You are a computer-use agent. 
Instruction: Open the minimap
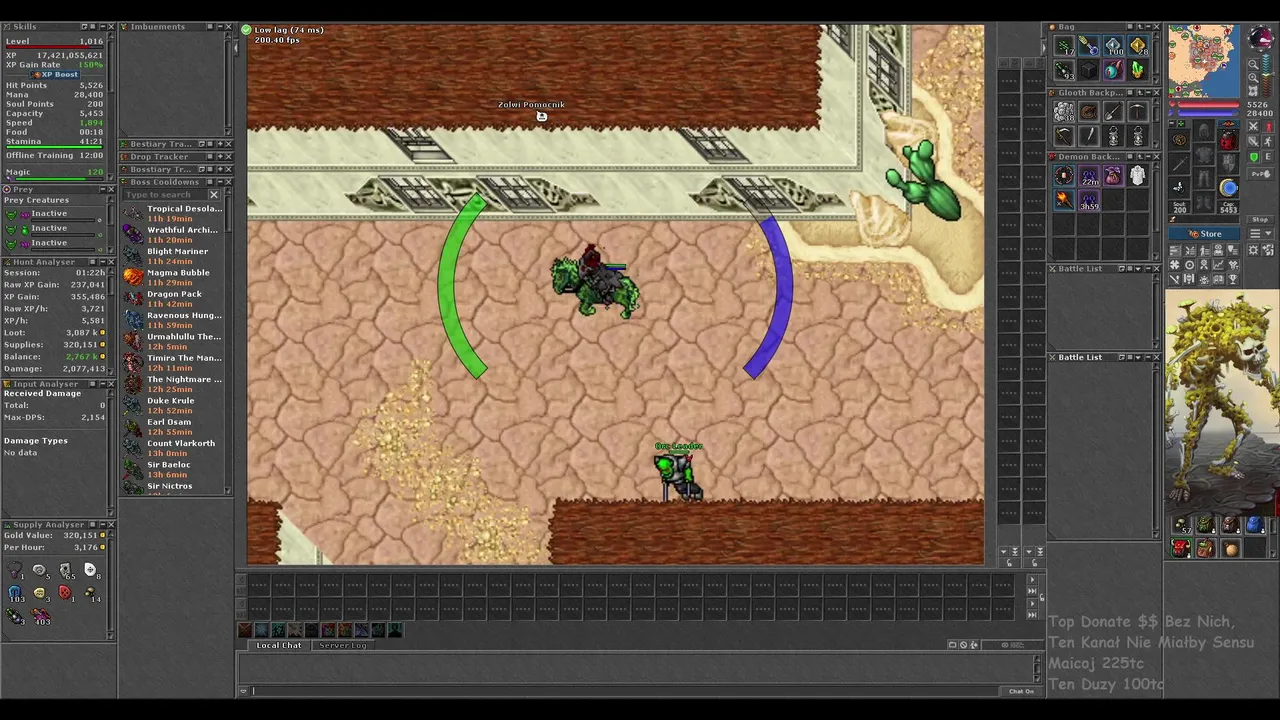1204,61
